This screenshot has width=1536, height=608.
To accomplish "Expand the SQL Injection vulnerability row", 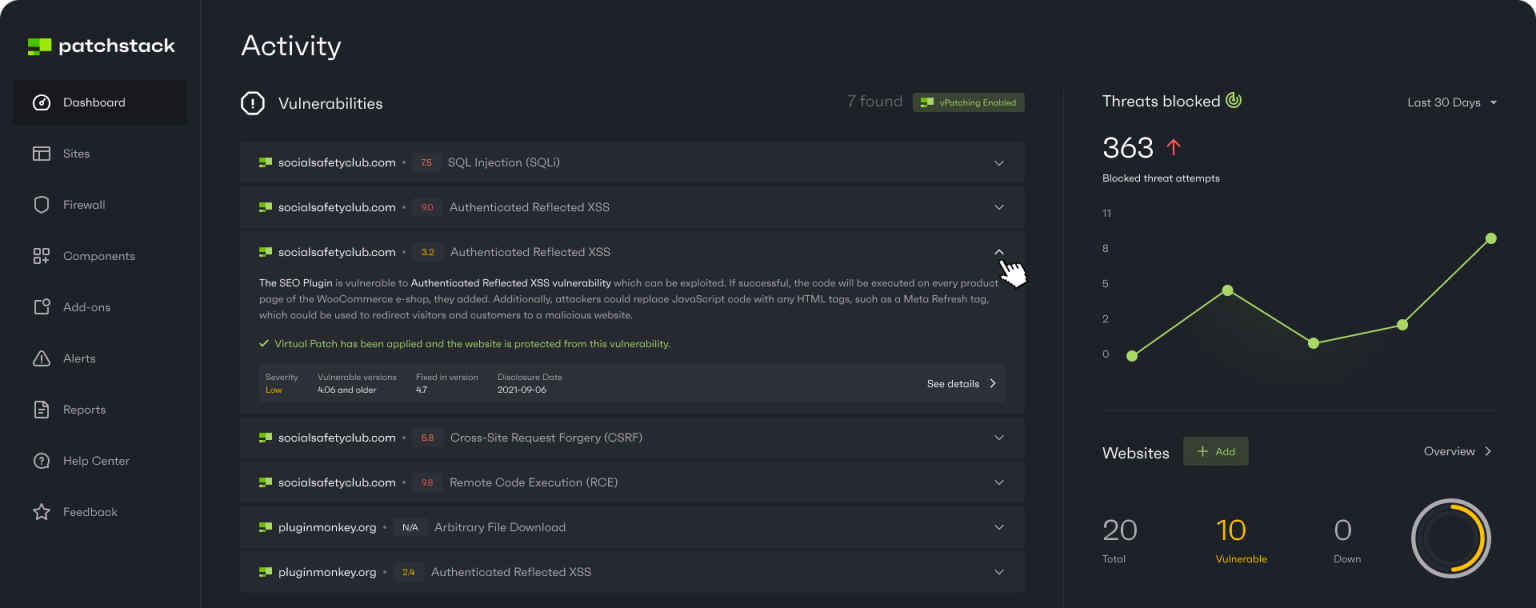I will tap(998, 162).
